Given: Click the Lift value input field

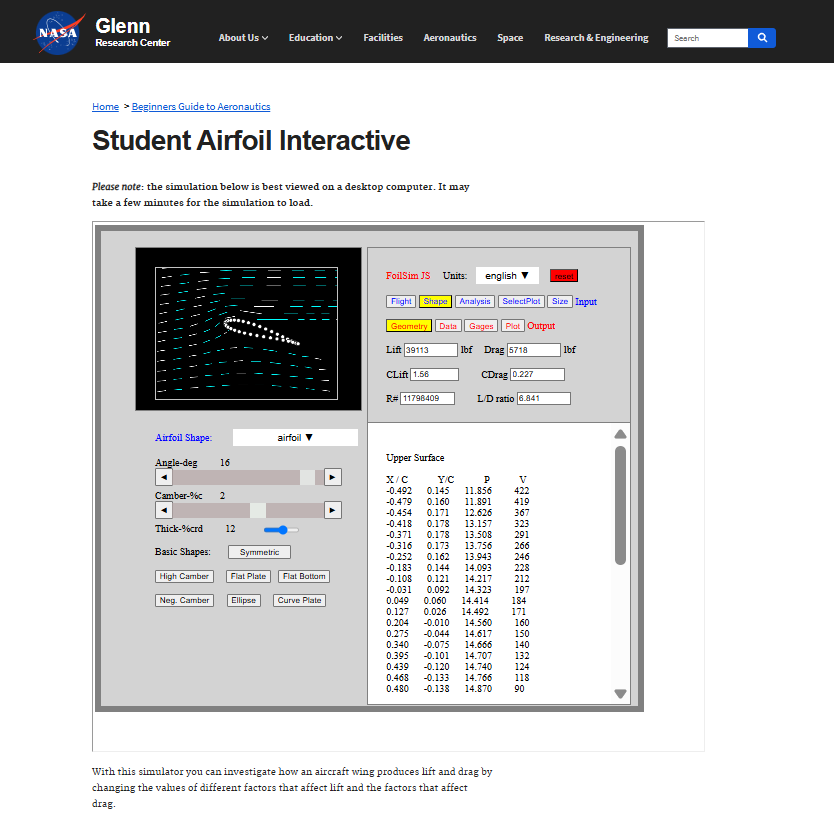Looking at the screenshot, I should tap(430, 350).
